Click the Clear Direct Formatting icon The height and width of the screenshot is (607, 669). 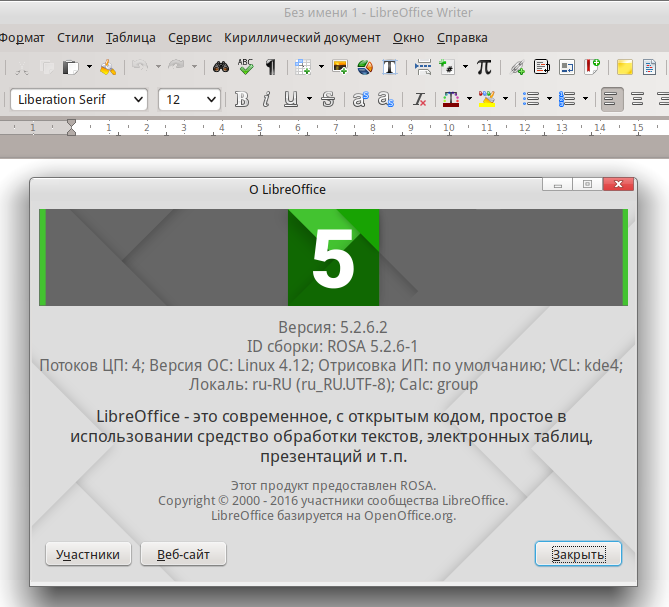coord(419,99)
